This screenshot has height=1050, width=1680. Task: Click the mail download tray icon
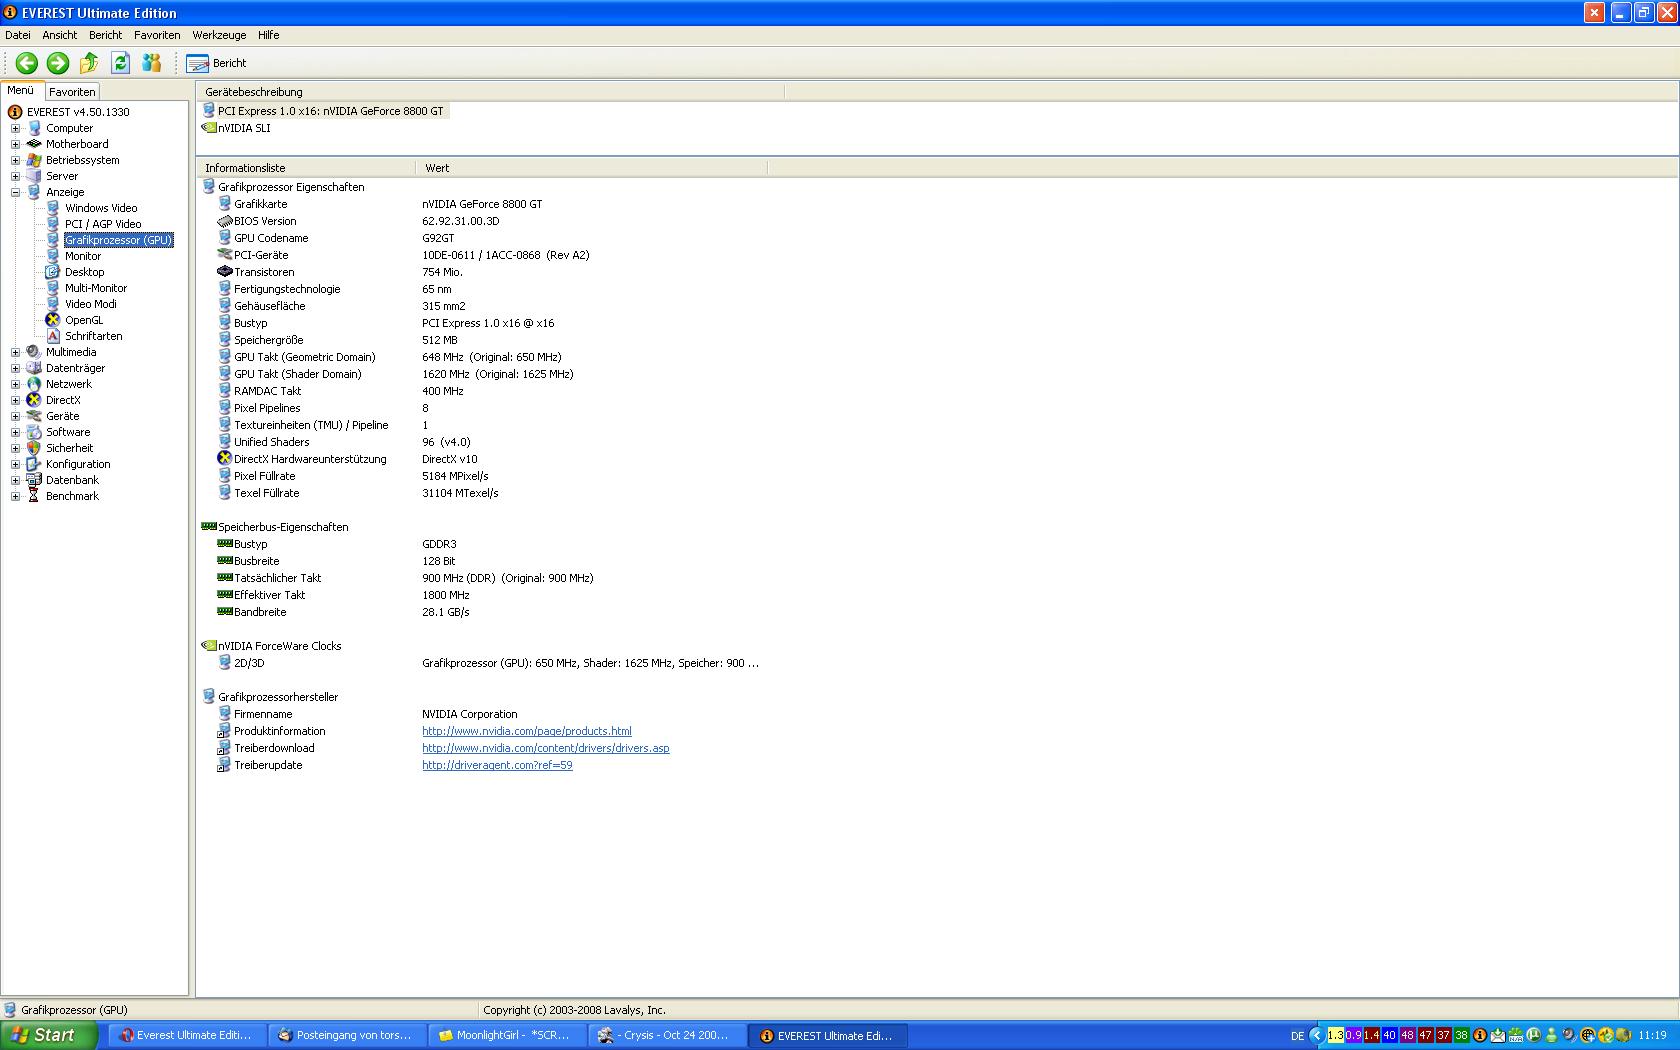click(x=1498, y=1035)
